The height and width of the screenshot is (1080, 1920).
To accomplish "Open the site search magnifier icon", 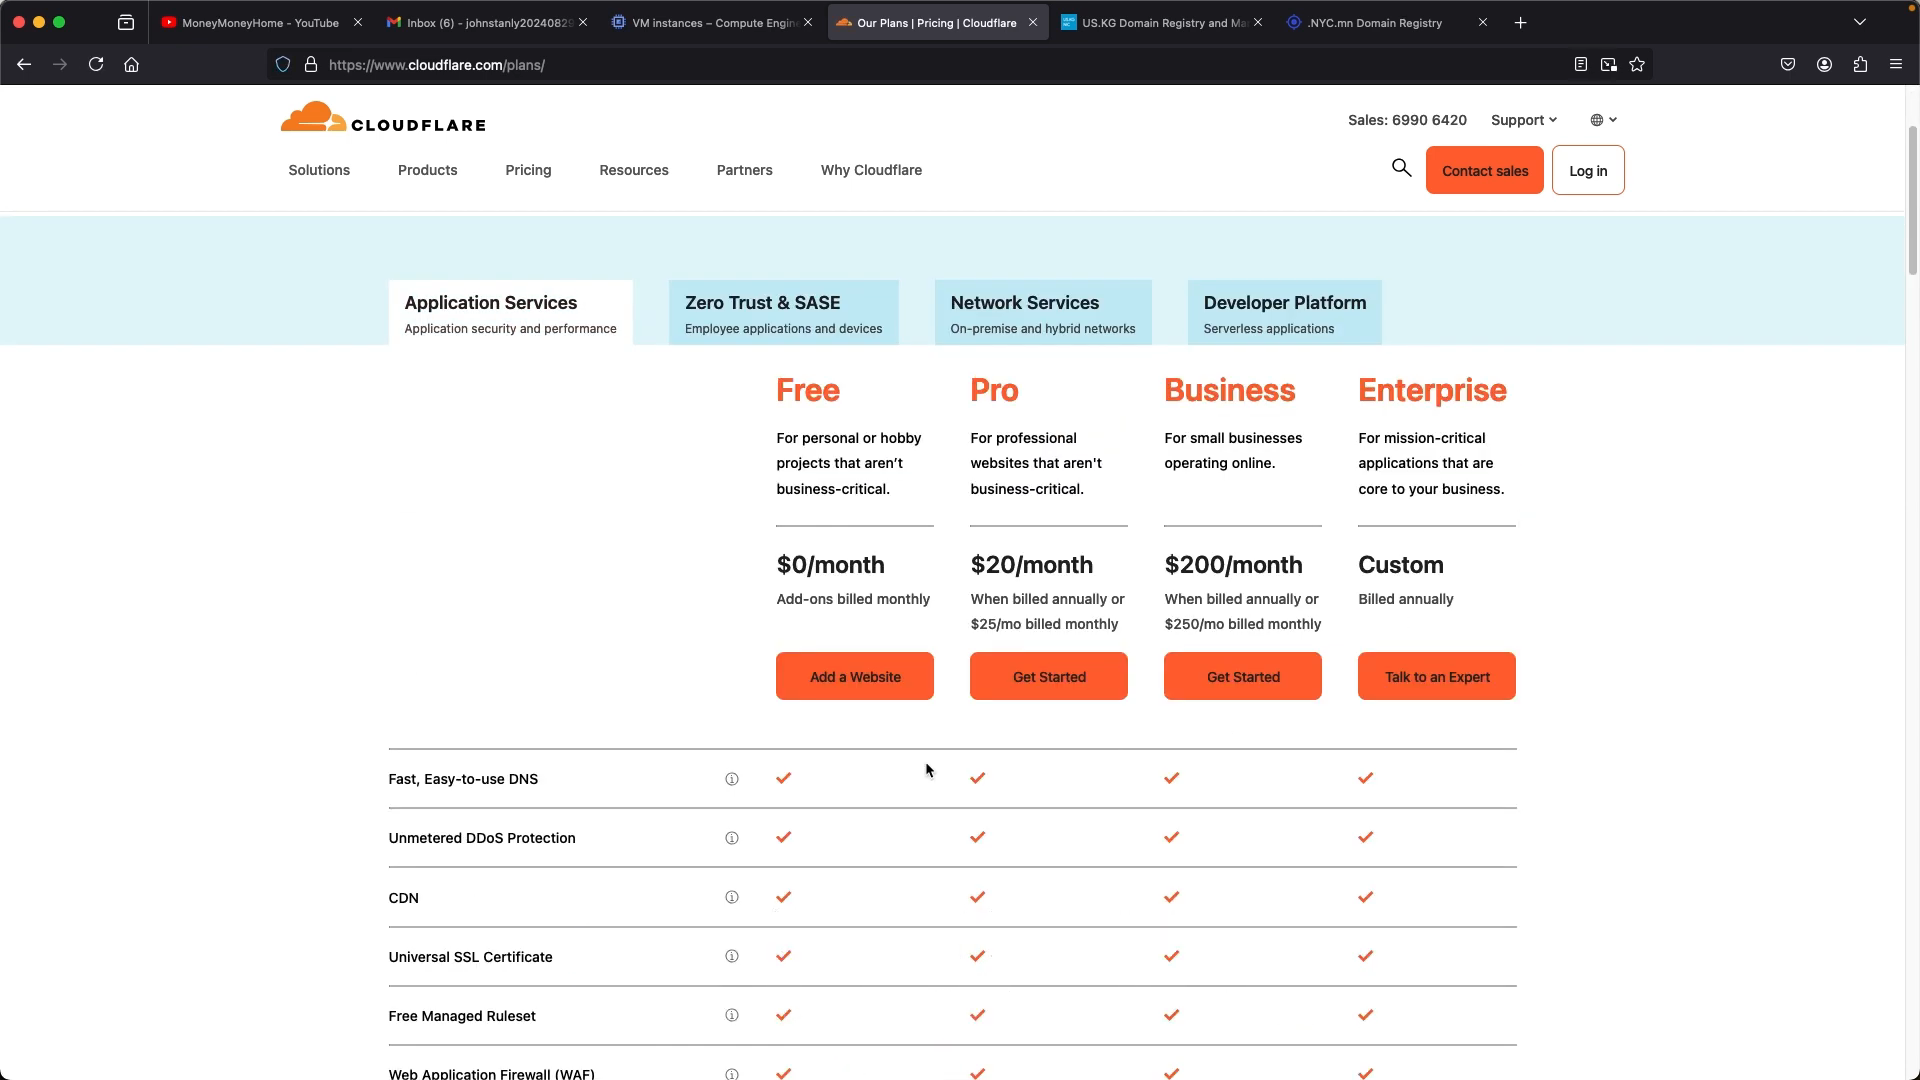I will coord(1401,168).
